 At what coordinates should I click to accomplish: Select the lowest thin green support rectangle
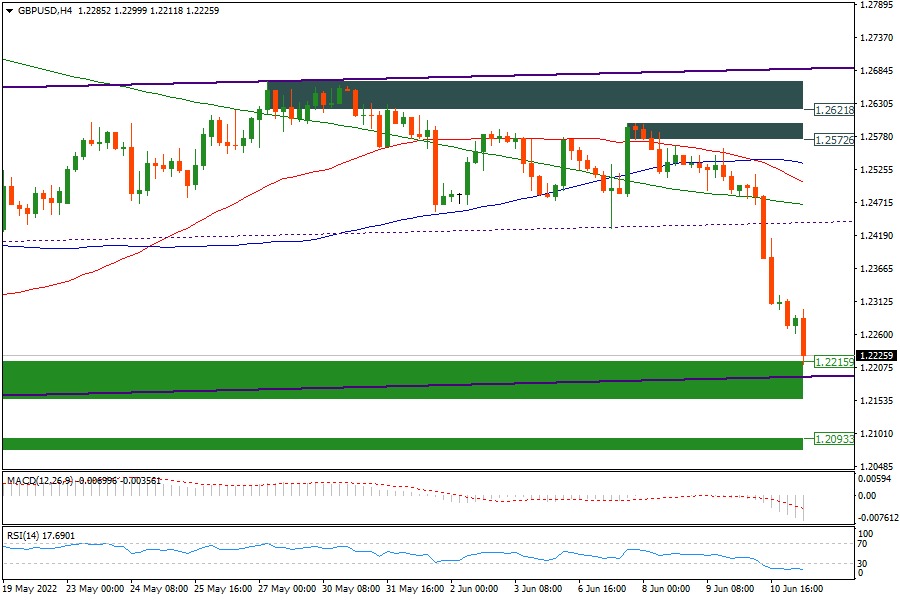402,443
